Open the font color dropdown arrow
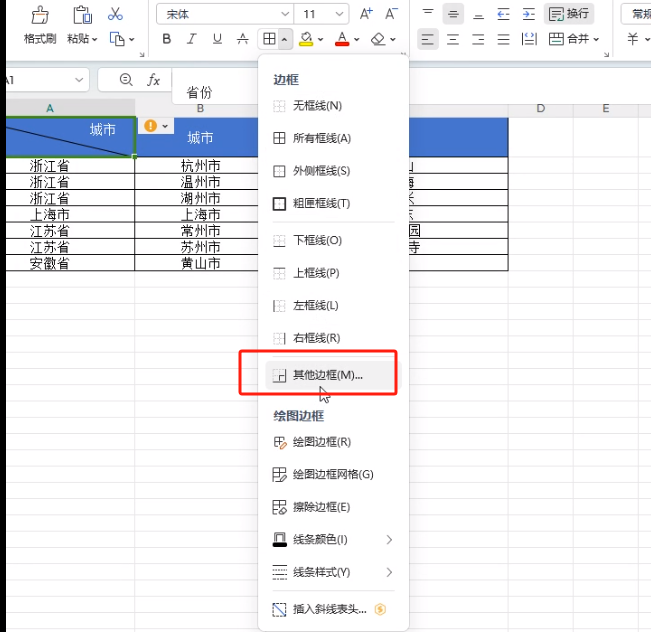651x632 pixels. click(x=357, y=39)
